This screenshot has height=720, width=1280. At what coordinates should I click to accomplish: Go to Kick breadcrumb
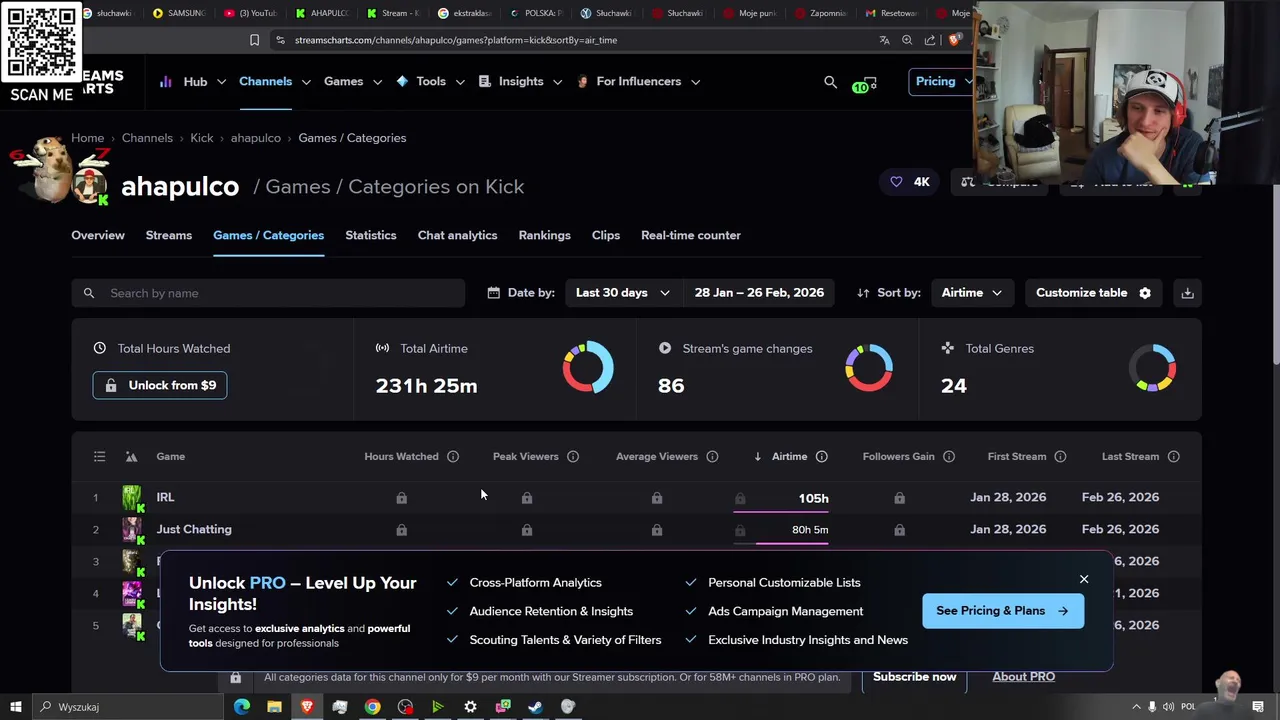point(202,138)
